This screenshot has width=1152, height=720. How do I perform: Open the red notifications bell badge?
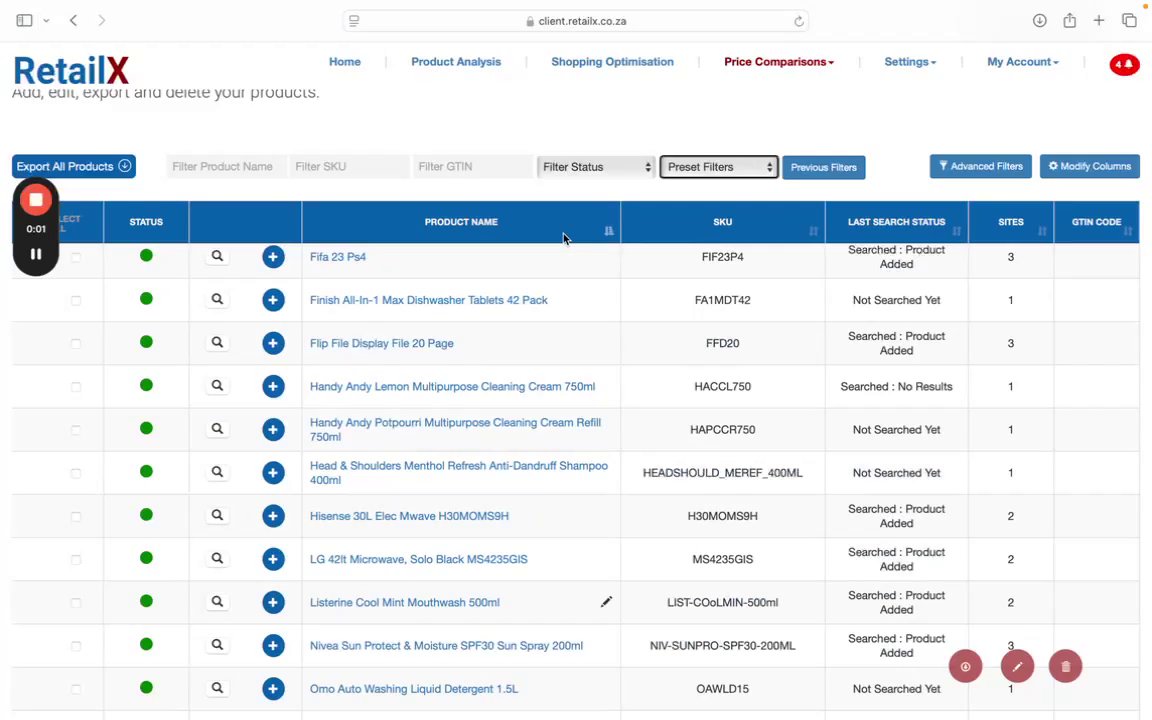coord(1124,65)
